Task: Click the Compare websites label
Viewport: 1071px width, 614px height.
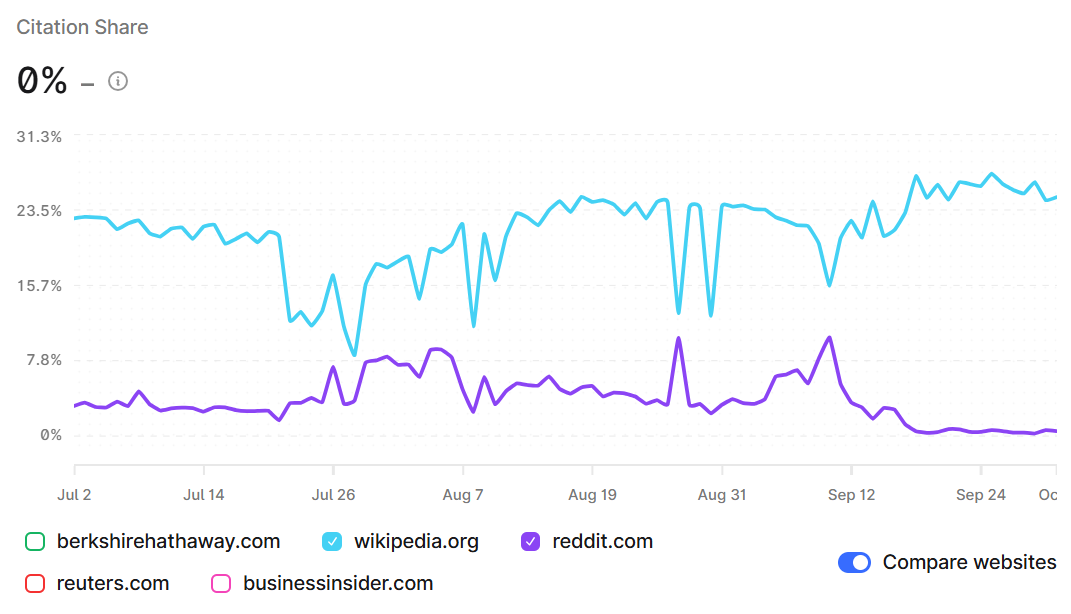Action: point(969,562)
